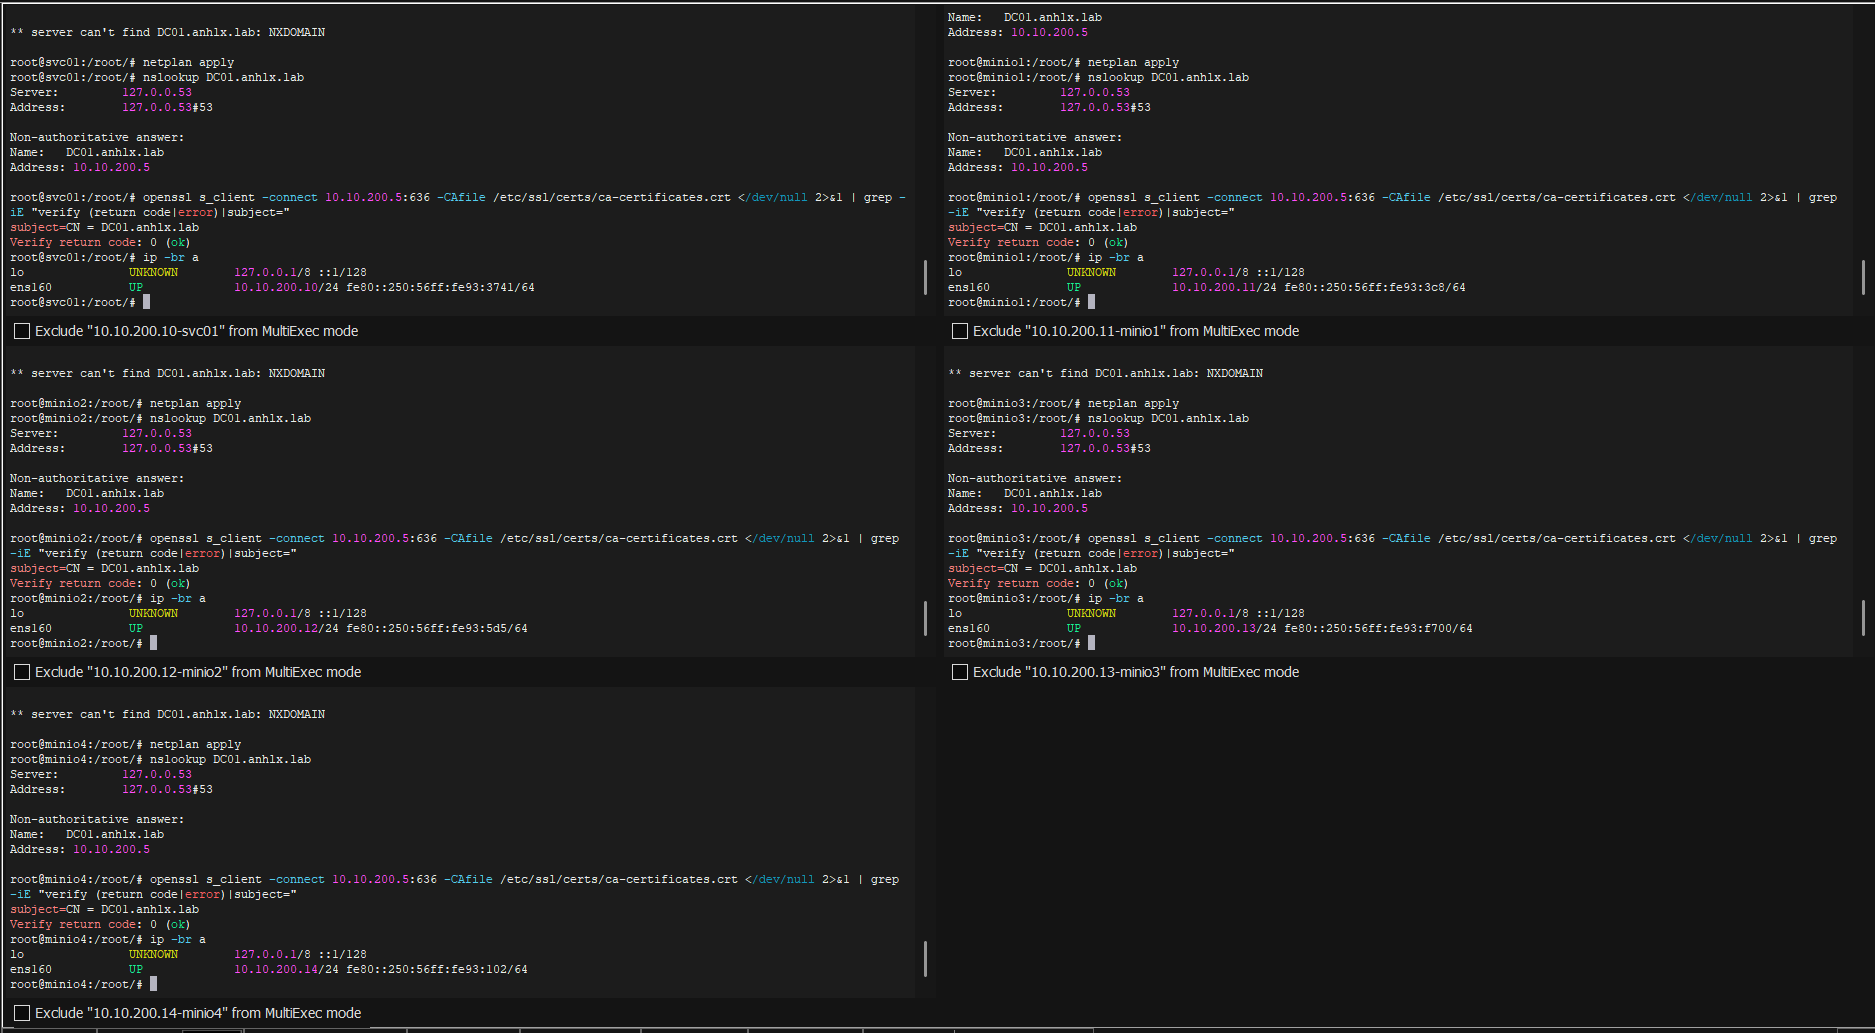Click "Non-authoritative answer:" in minio4 terminal
This screenshot has height=1033, width=1875.
point(97,820)
